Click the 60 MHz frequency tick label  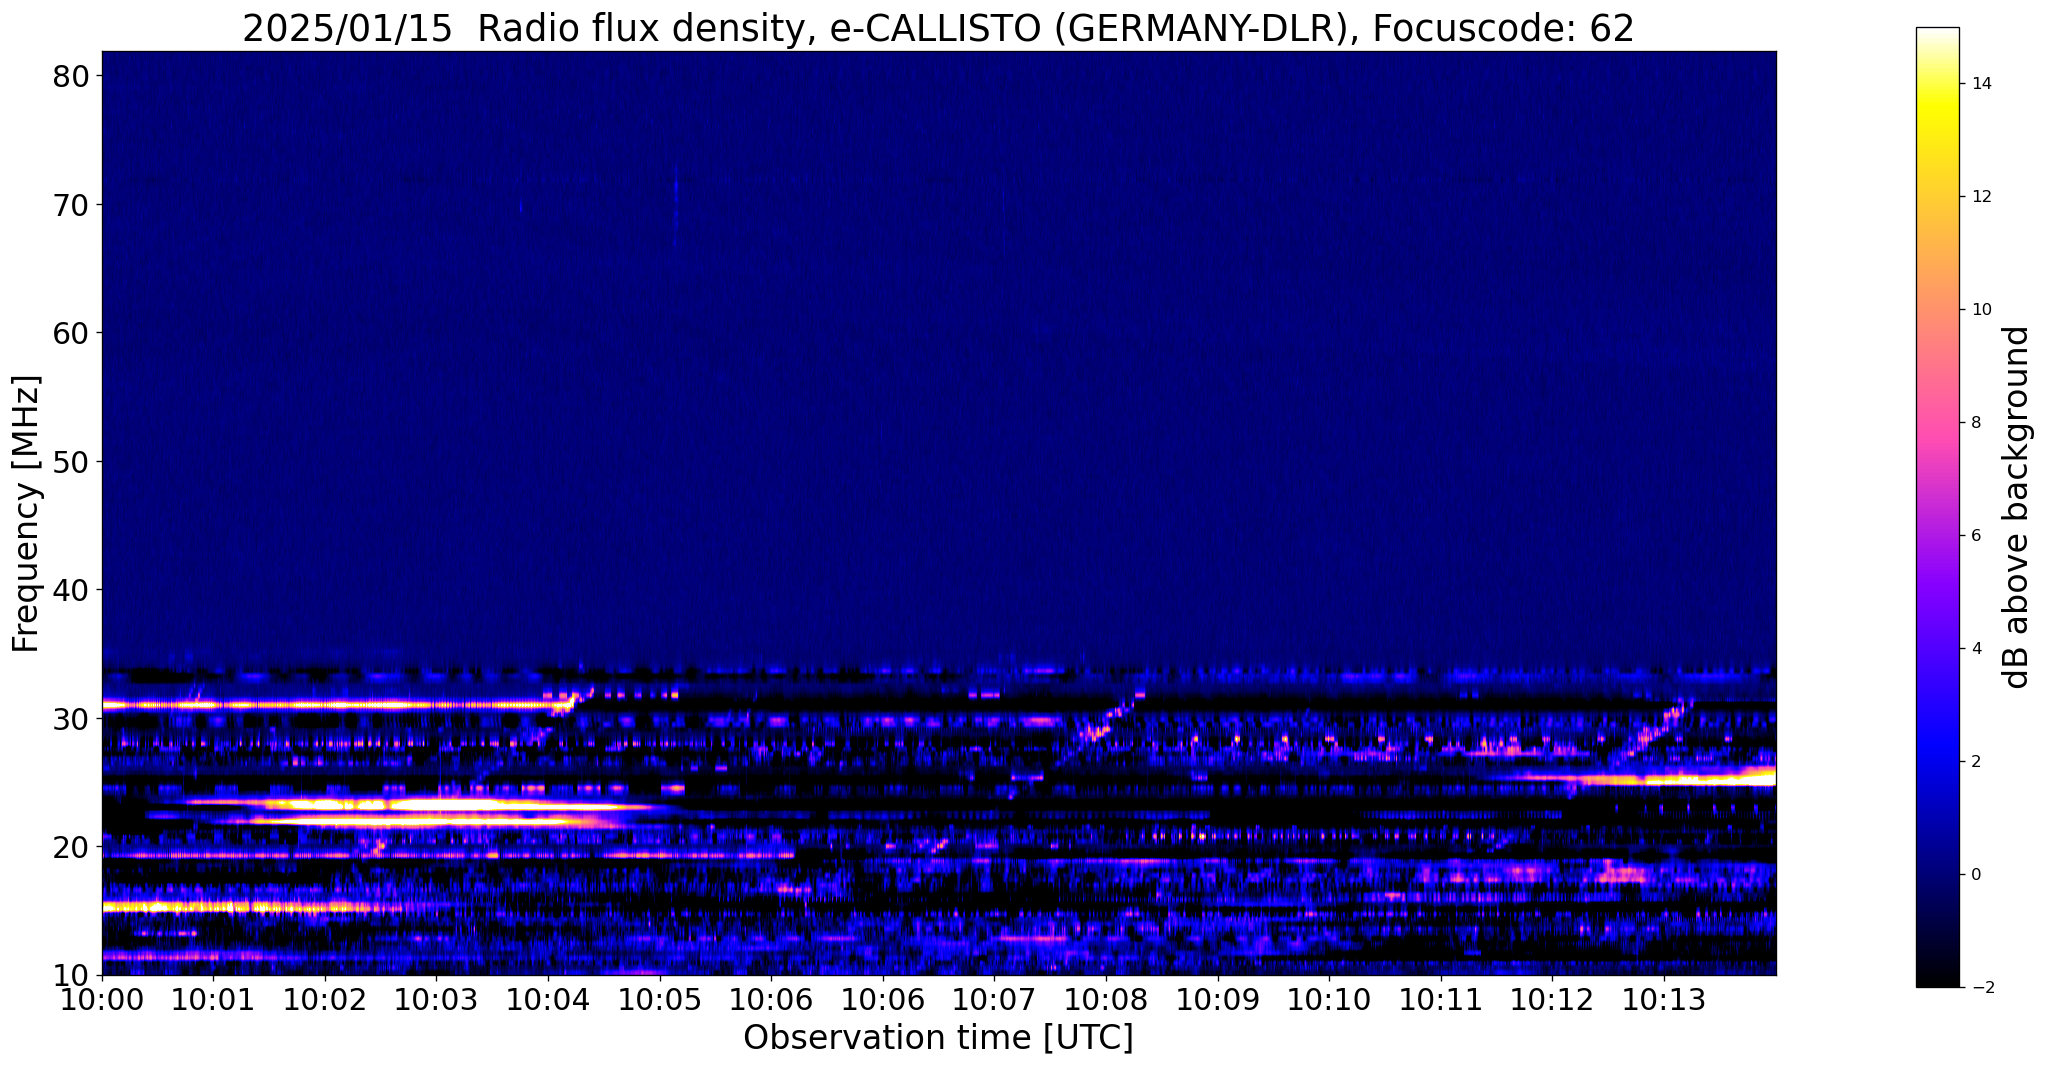point(72,333)
